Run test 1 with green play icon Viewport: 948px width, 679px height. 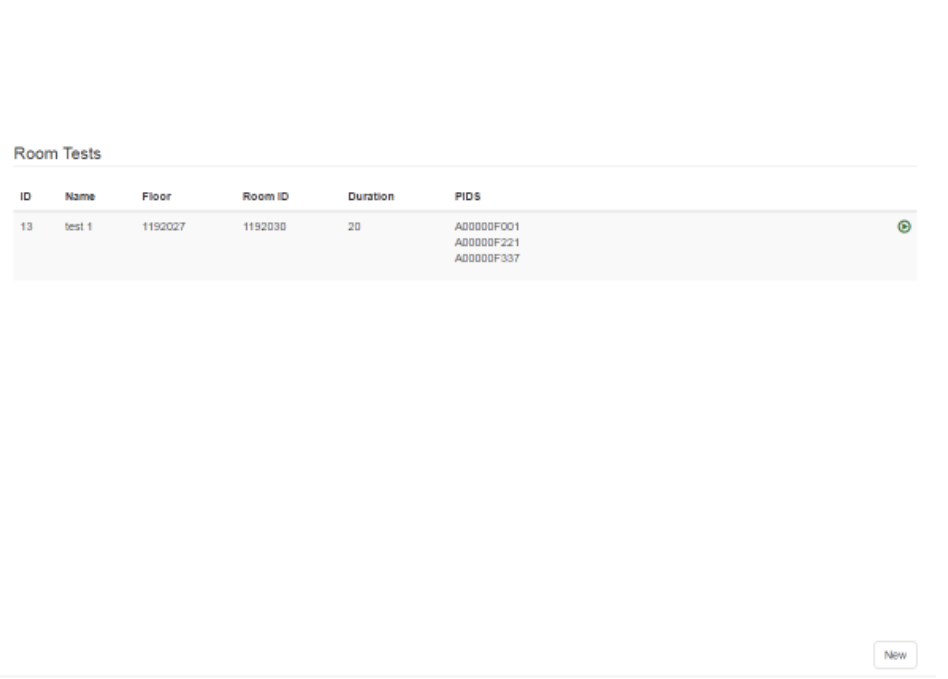pos(904,227)
